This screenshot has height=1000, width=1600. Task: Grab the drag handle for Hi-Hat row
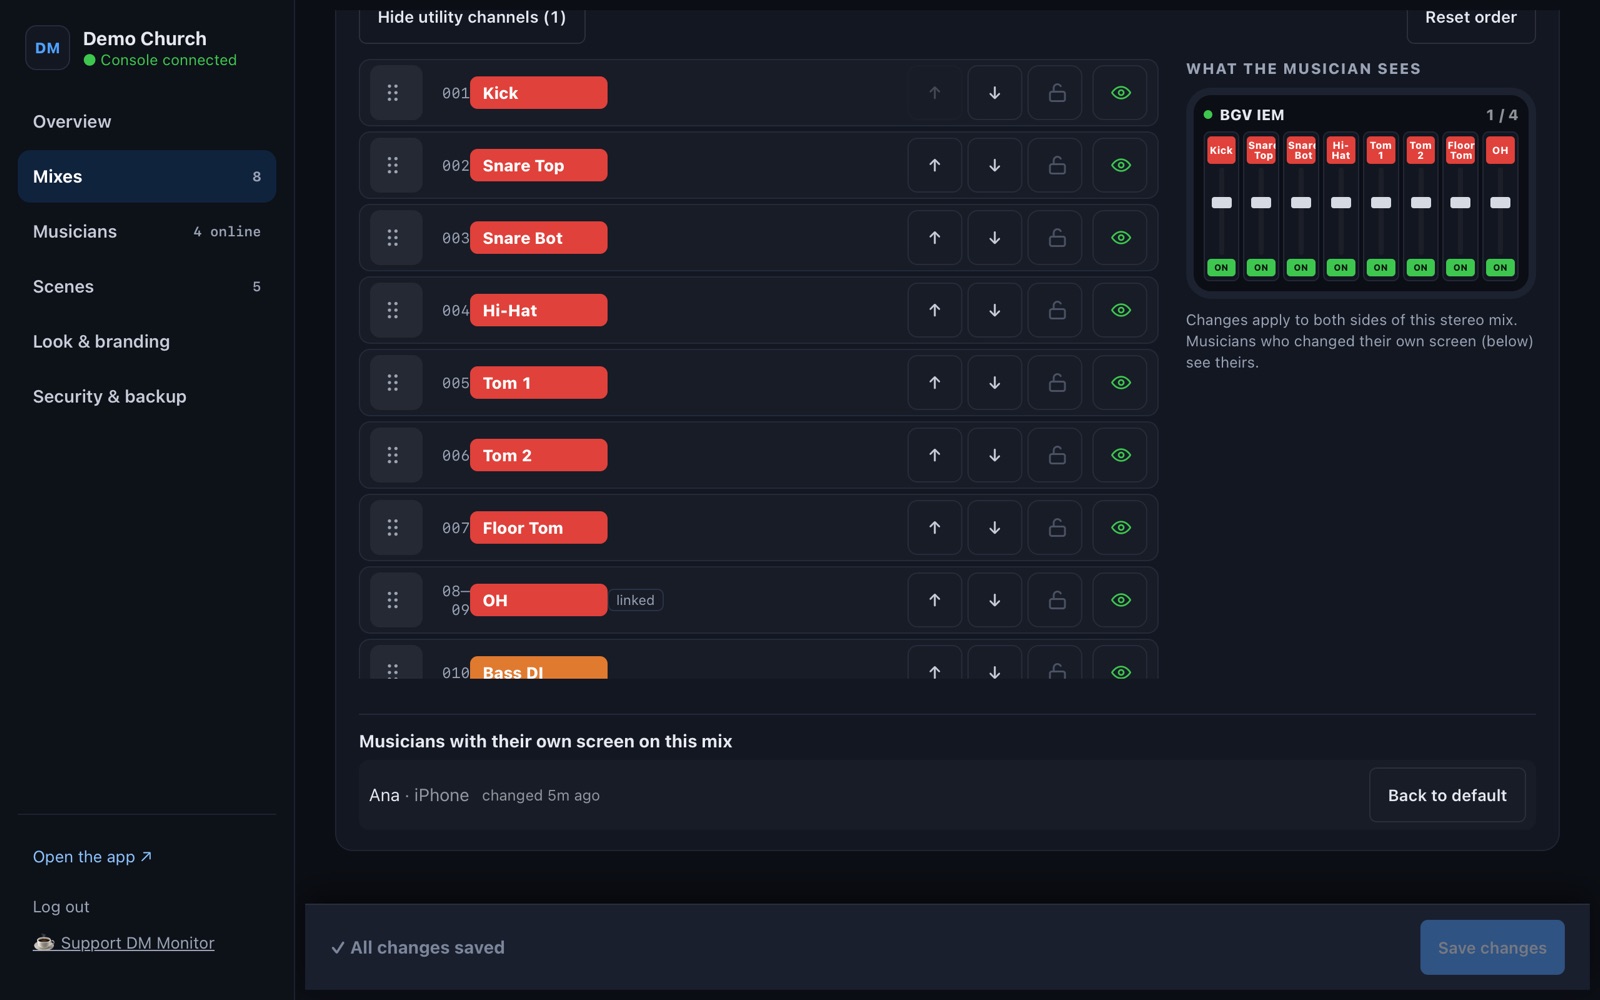click(x=396, y=310)
